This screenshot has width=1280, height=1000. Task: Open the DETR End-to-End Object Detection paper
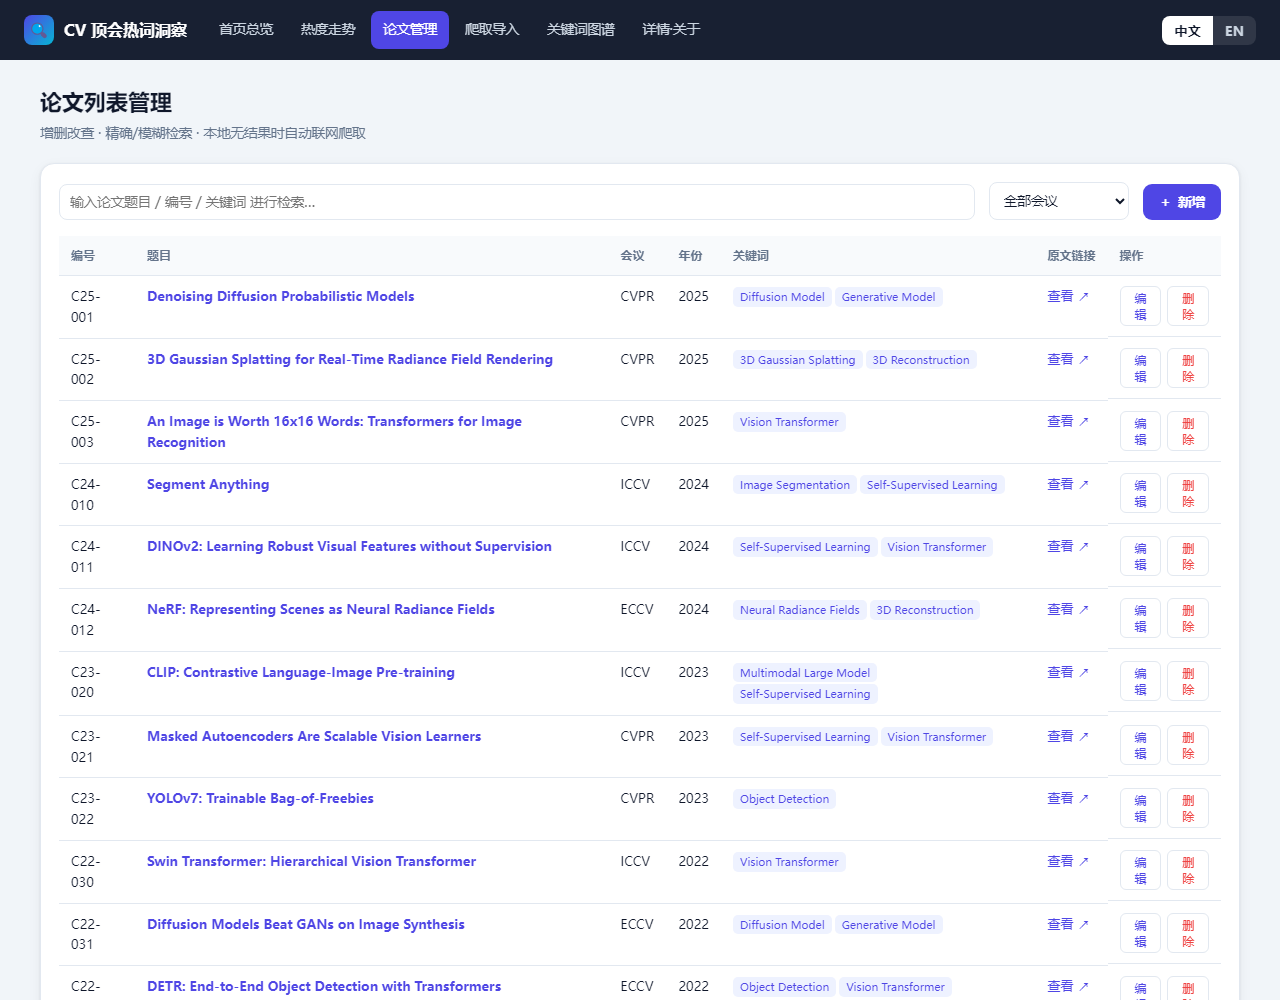coord(324,986)
